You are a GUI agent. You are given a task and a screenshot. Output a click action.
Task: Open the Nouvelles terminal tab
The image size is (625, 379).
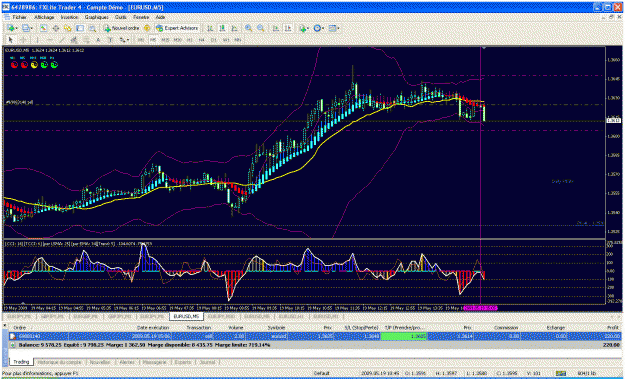coord(100,362)
